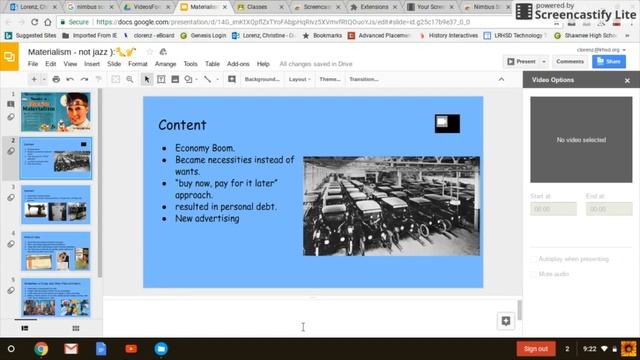
Task: Click Start at time field
Action: tap(553, 209)
